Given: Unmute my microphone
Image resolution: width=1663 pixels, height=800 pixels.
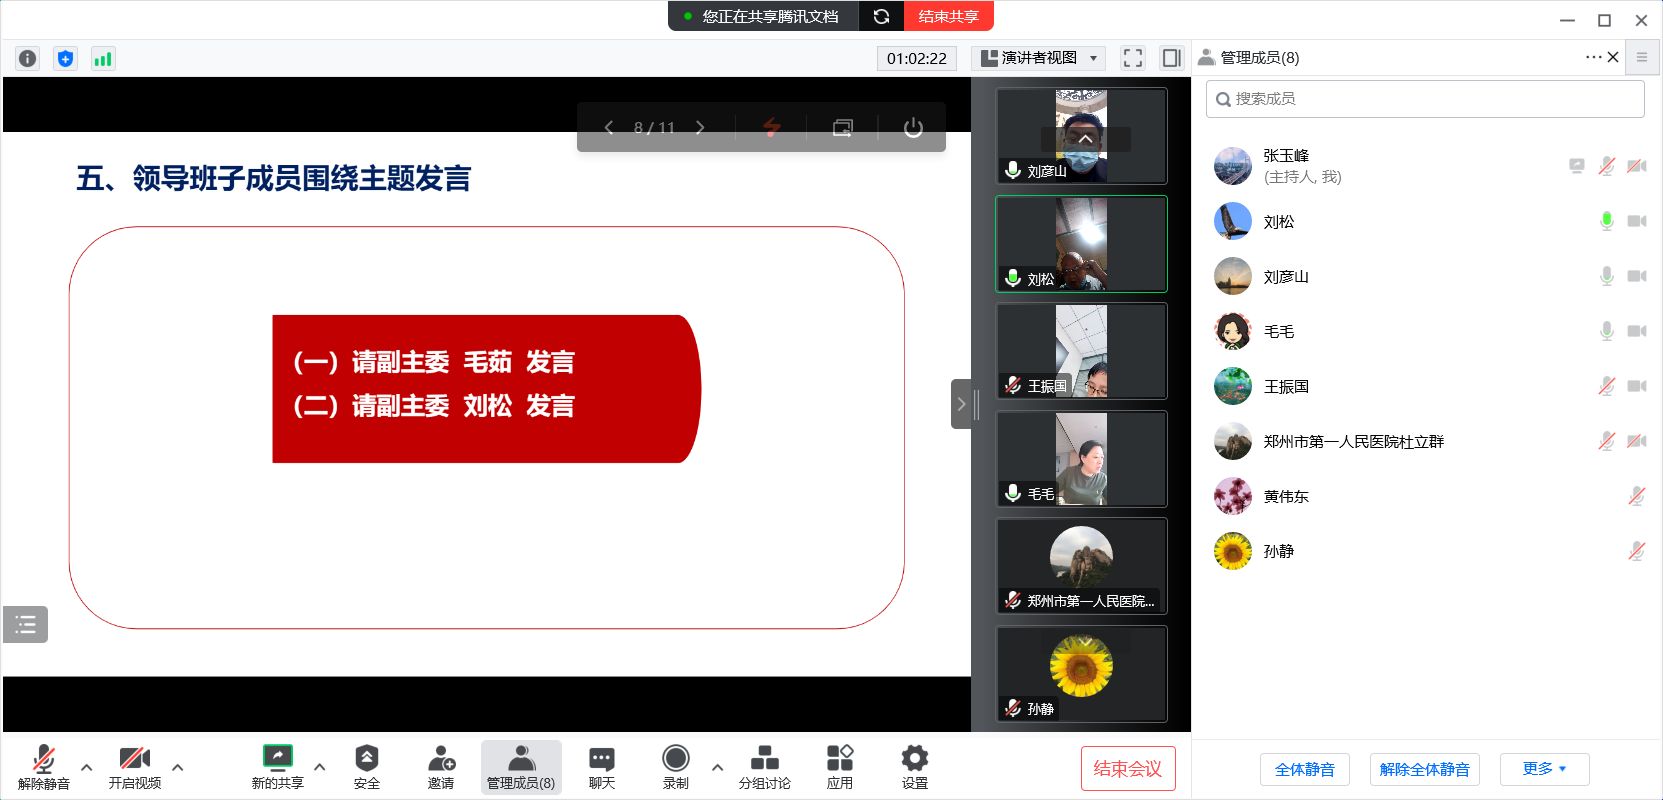Looking at the screenshot, I should (43, 767).
